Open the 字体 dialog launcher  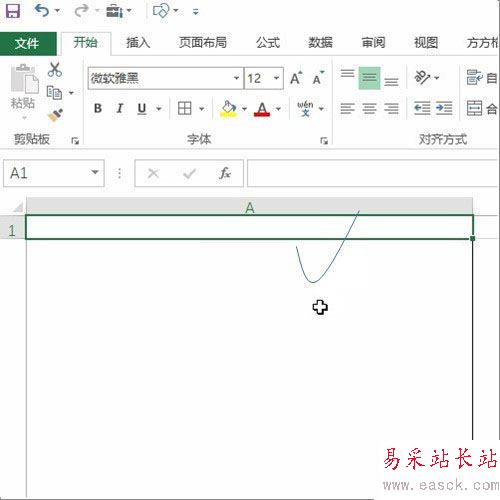(x=324, y=141)
